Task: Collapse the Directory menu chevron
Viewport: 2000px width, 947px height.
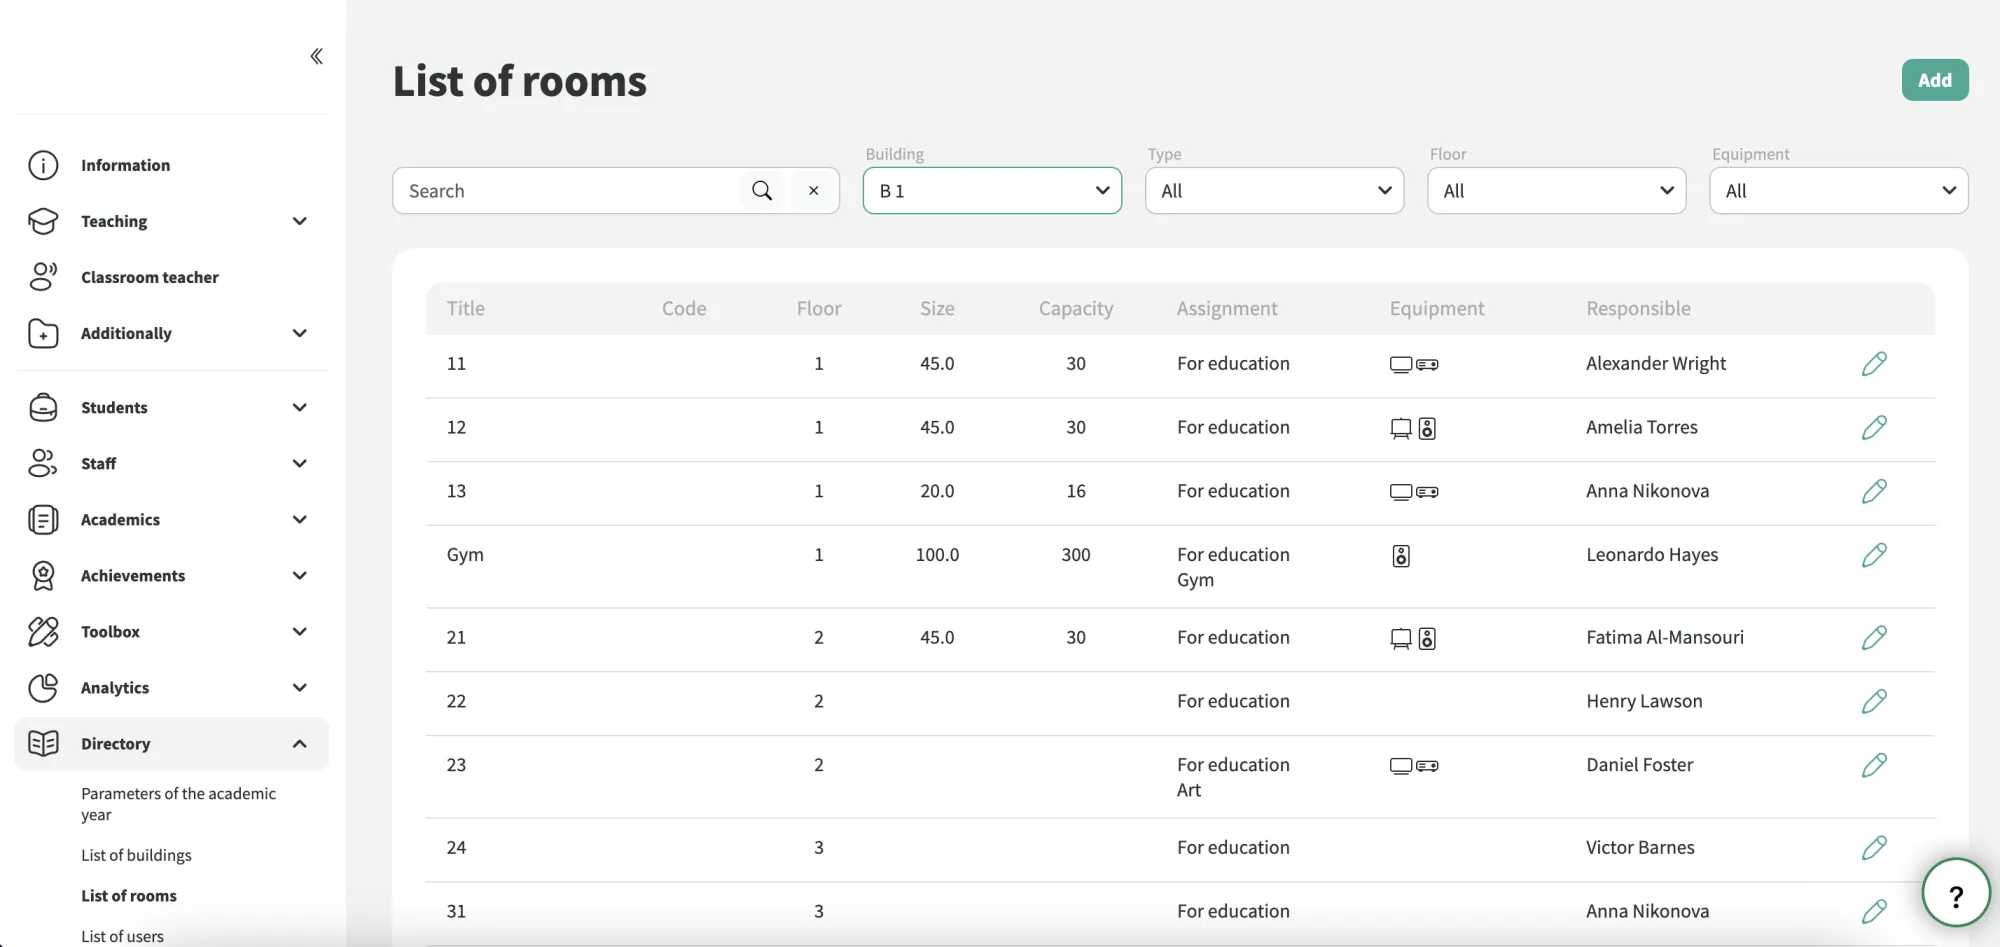Action: 299,743
